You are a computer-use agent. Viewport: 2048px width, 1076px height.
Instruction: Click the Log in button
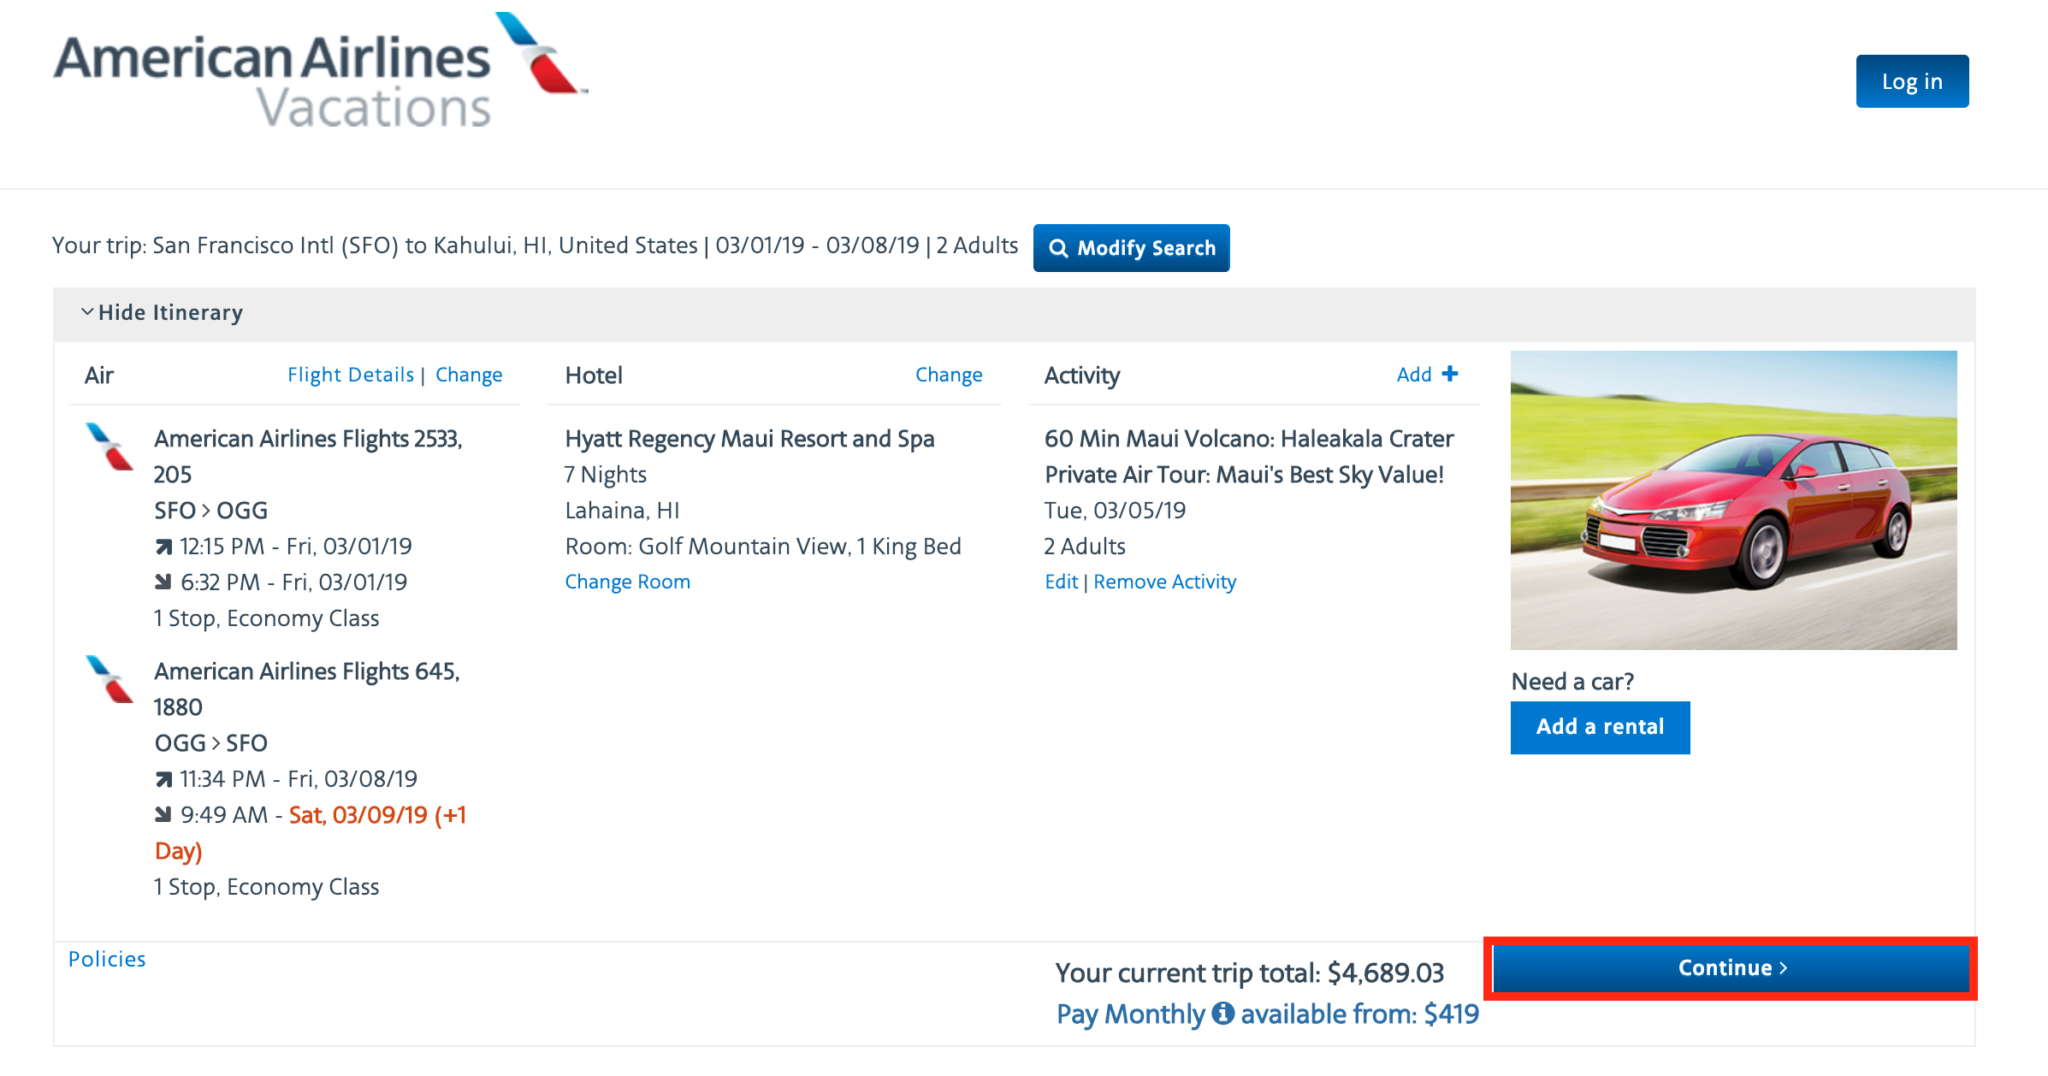(1911, 81)
